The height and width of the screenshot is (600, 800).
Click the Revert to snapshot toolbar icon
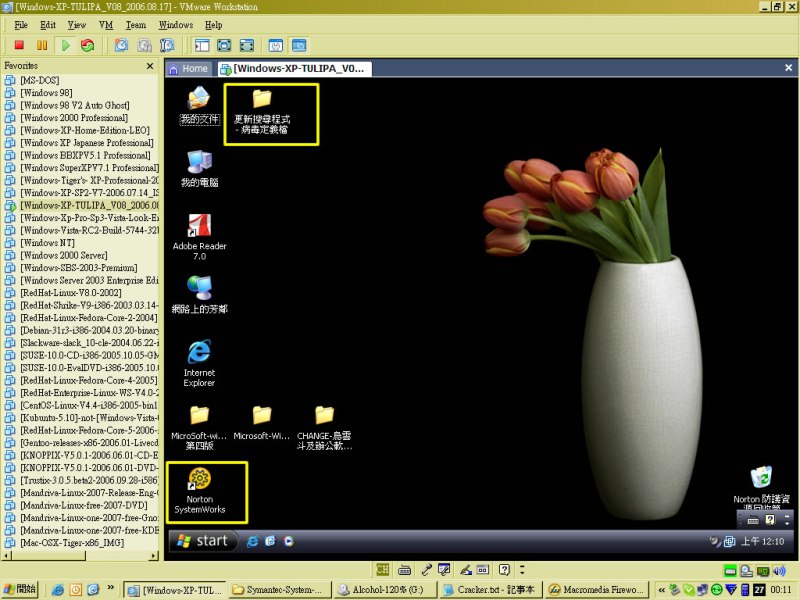(x=144, y=45)
